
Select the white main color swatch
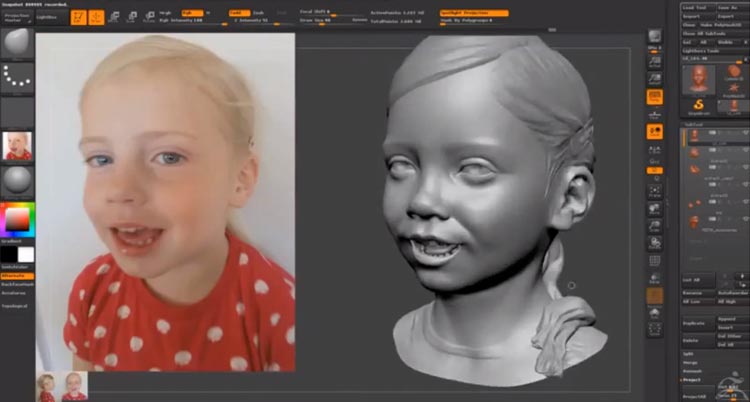26,255
